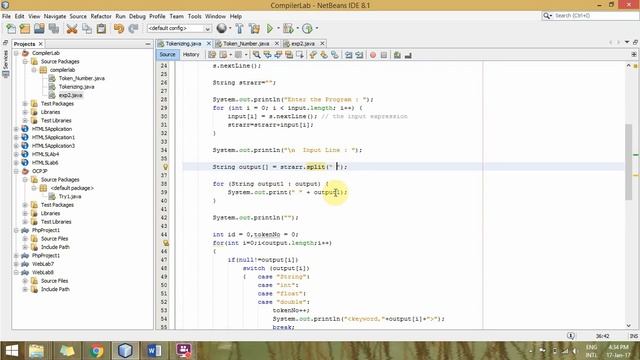Click the New File toolbar icon

pos(11,29)
